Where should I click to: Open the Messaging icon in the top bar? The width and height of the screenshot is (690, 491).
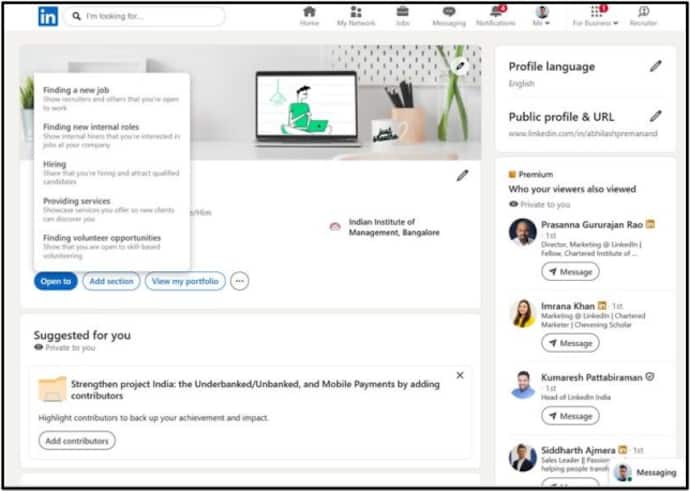[x=449, y=12]
